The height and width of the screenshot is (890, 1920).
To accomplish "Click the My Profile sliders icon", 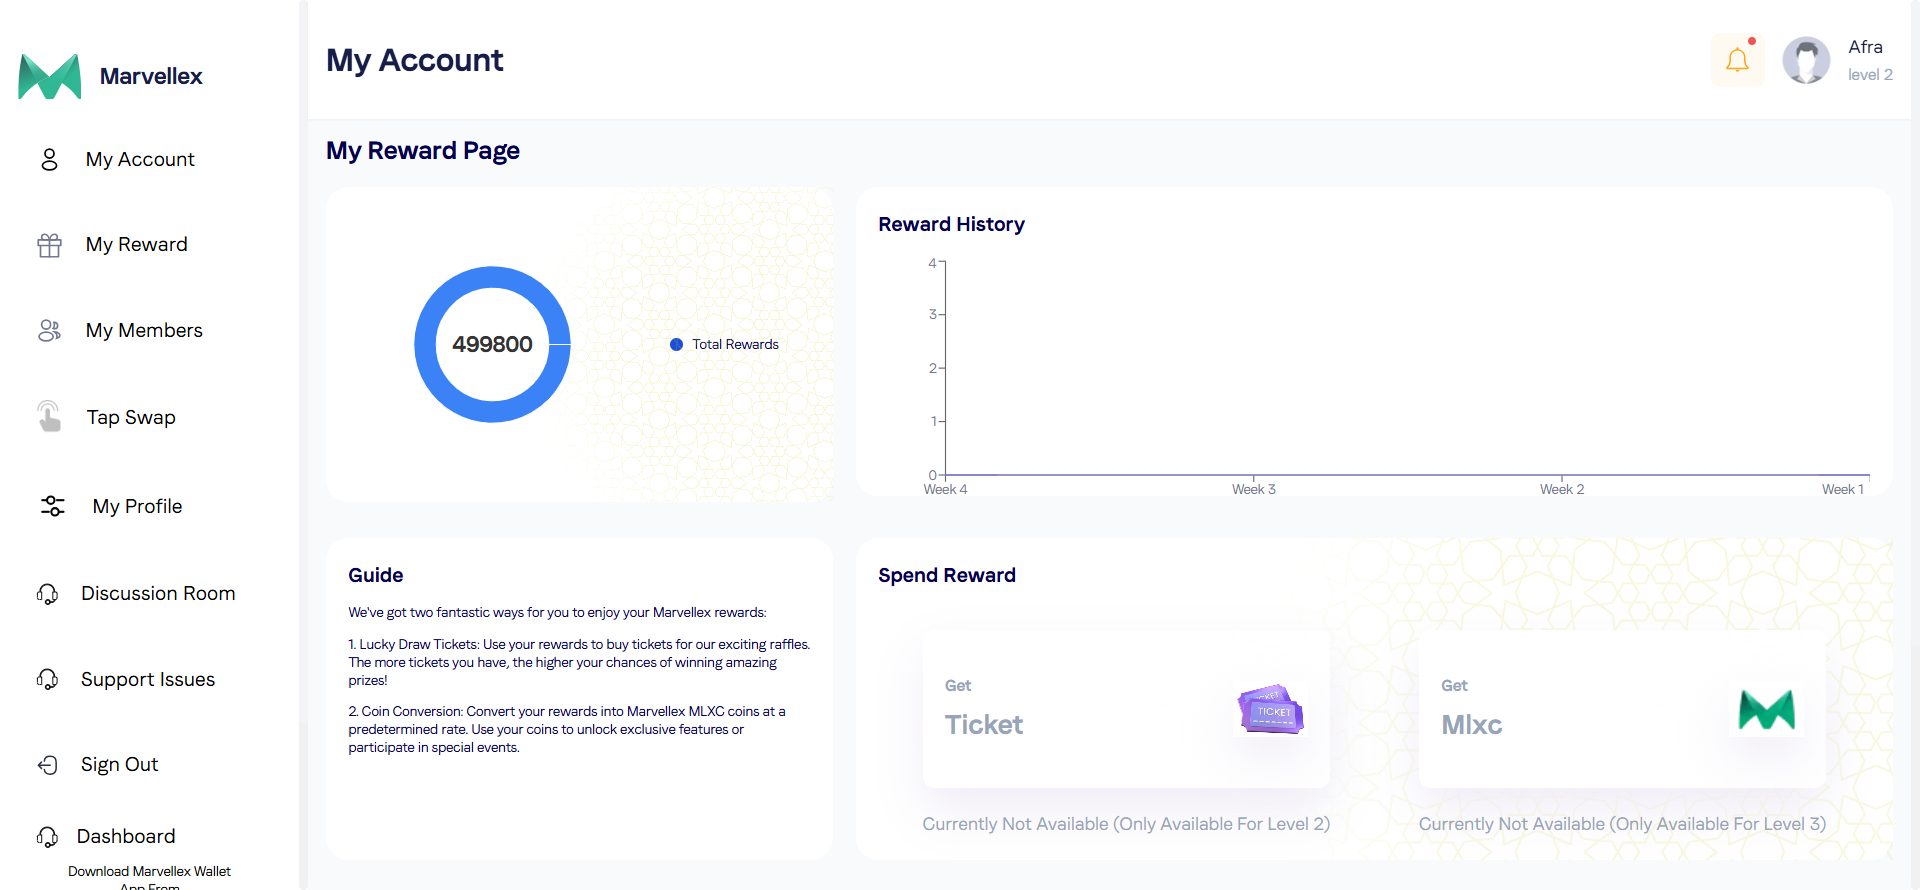I will click(53, 506).
